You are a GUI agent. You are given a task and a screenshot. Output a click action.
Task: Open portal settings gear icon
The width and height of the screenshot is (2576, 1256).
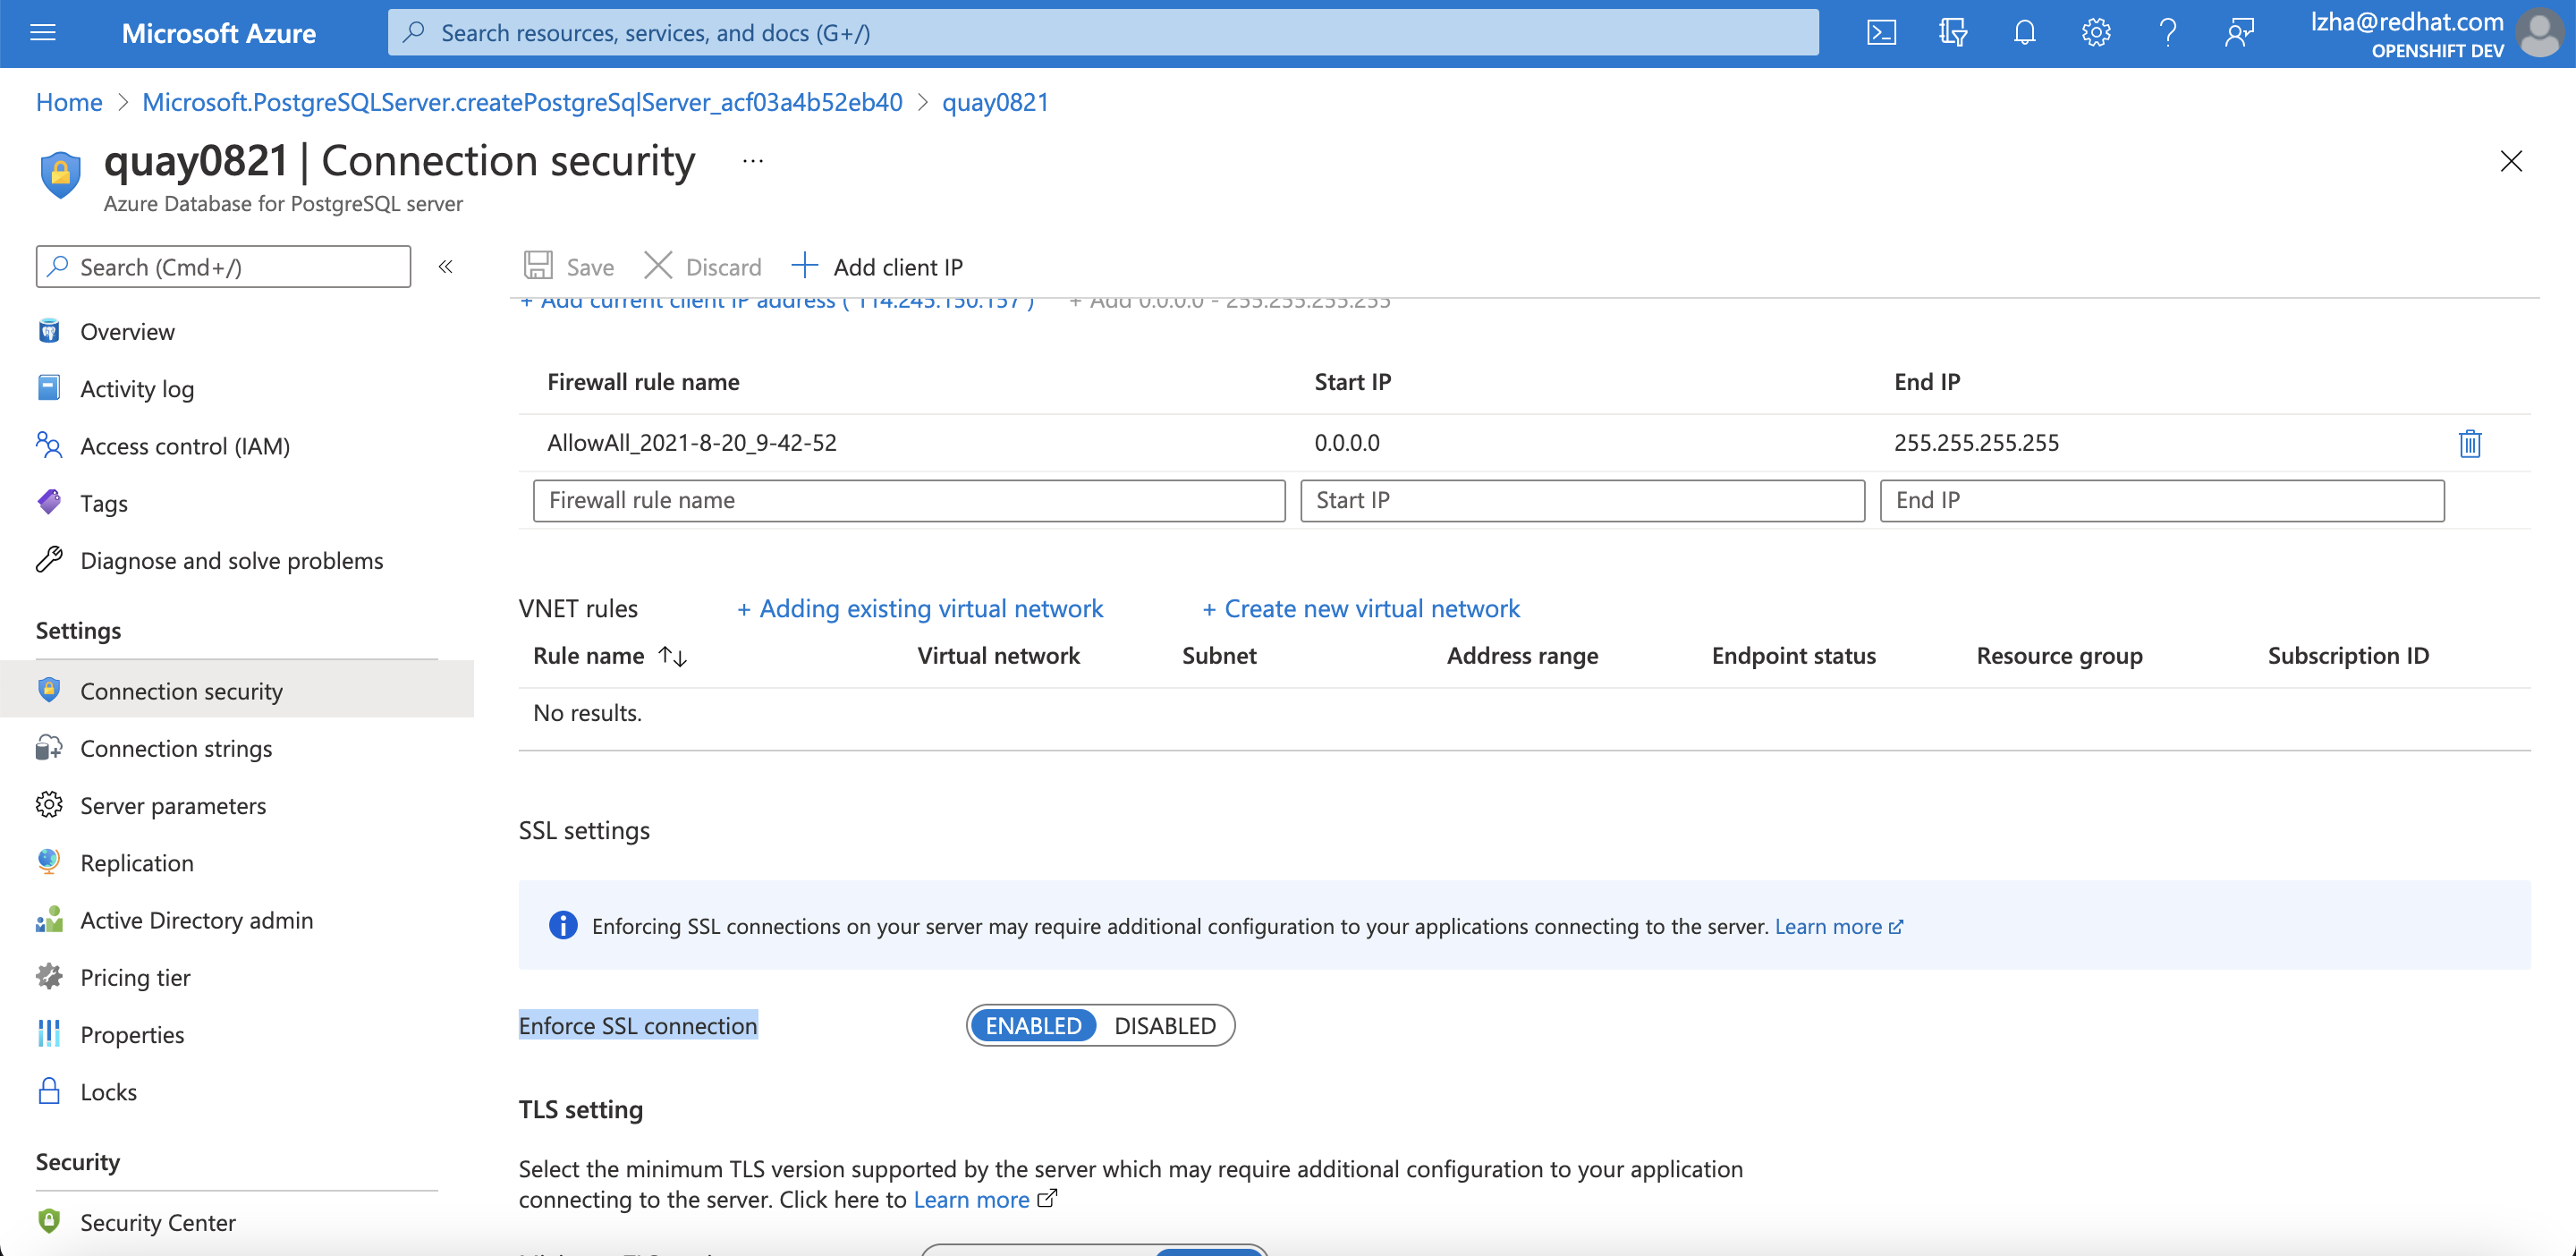click(2096, 33)
